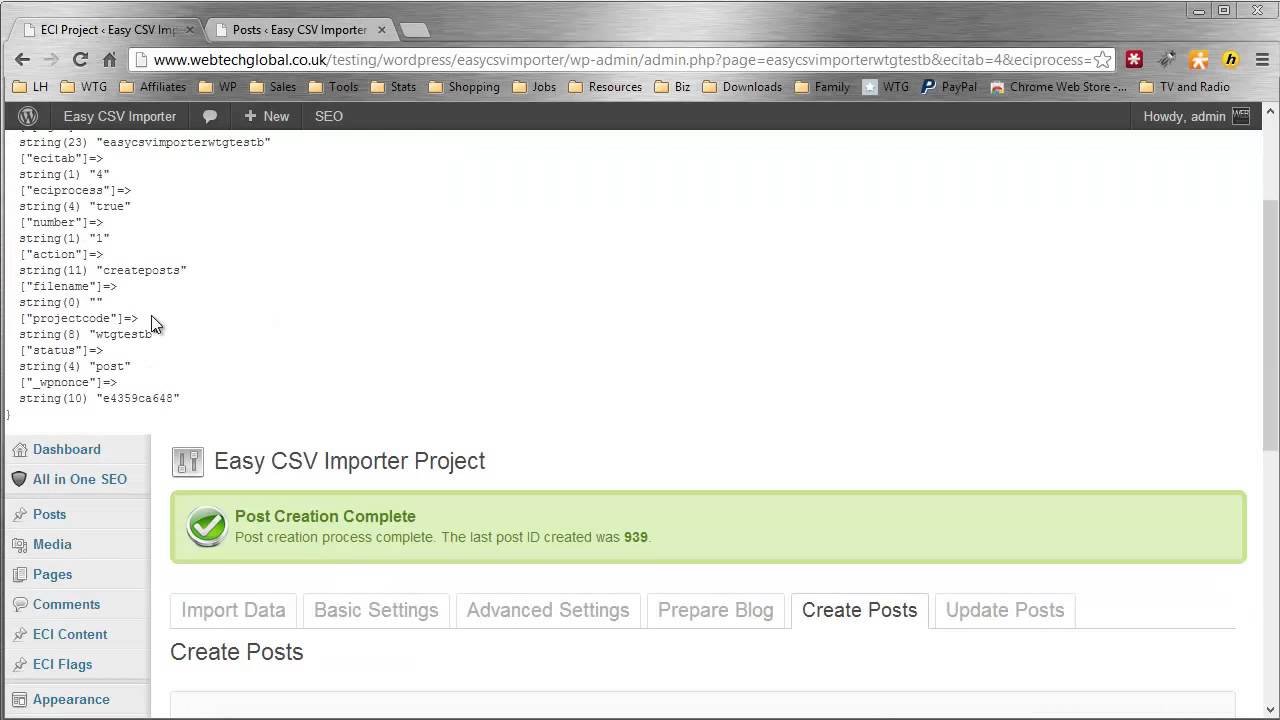Screen dimensions: 1280x720
Task: Close the ECI Project browser tab
Action: (190, 30)
